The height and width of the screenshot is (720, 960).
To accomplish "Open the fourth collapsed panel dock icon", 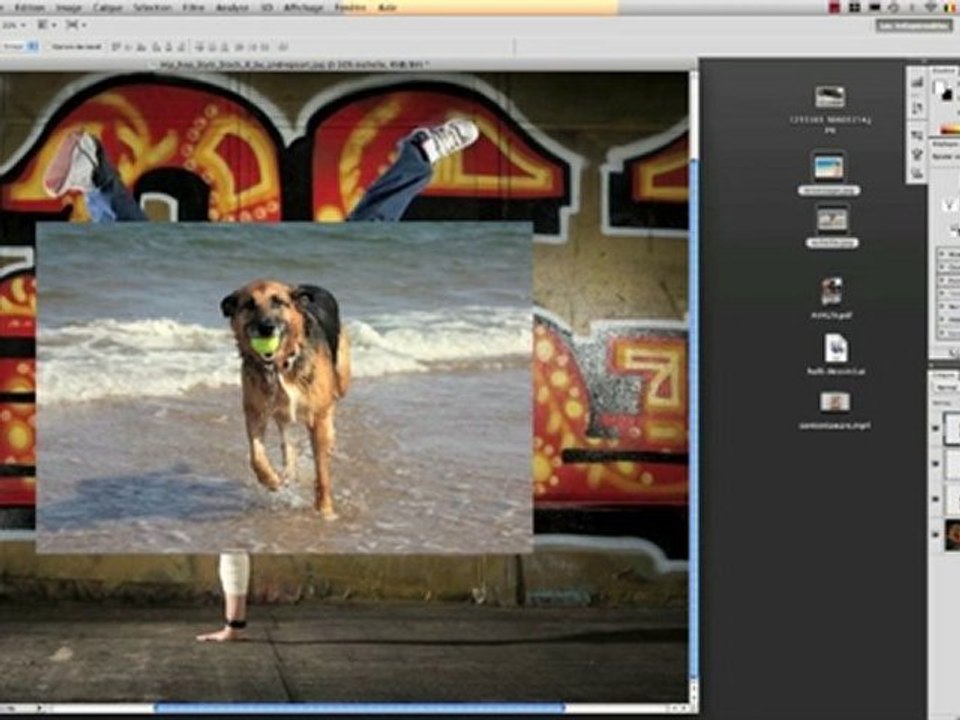I will (x=917, y=154).
